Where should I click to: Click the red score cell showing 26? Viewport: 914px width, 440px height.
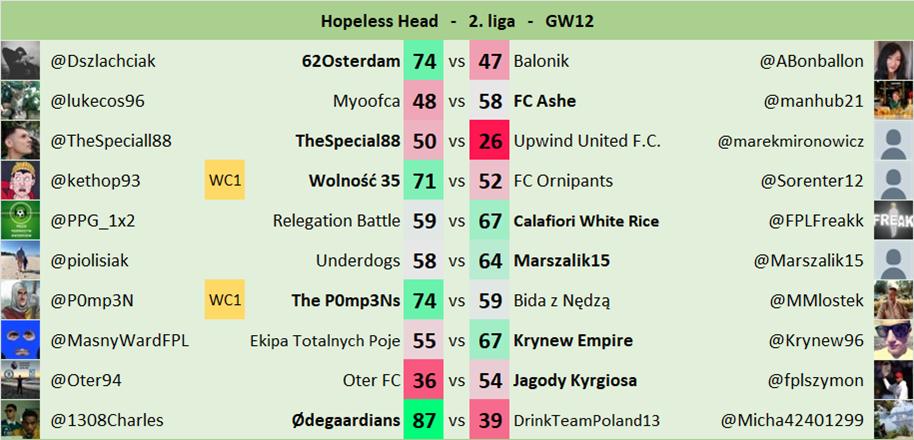click(490, 141)
